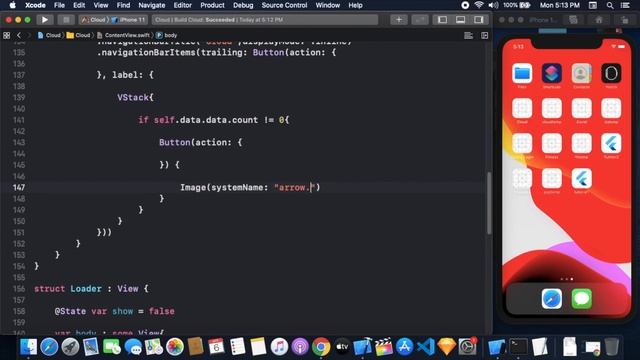
Task: Click 'if self.data.data.count != 0{' line
Action: click(213, 120)
